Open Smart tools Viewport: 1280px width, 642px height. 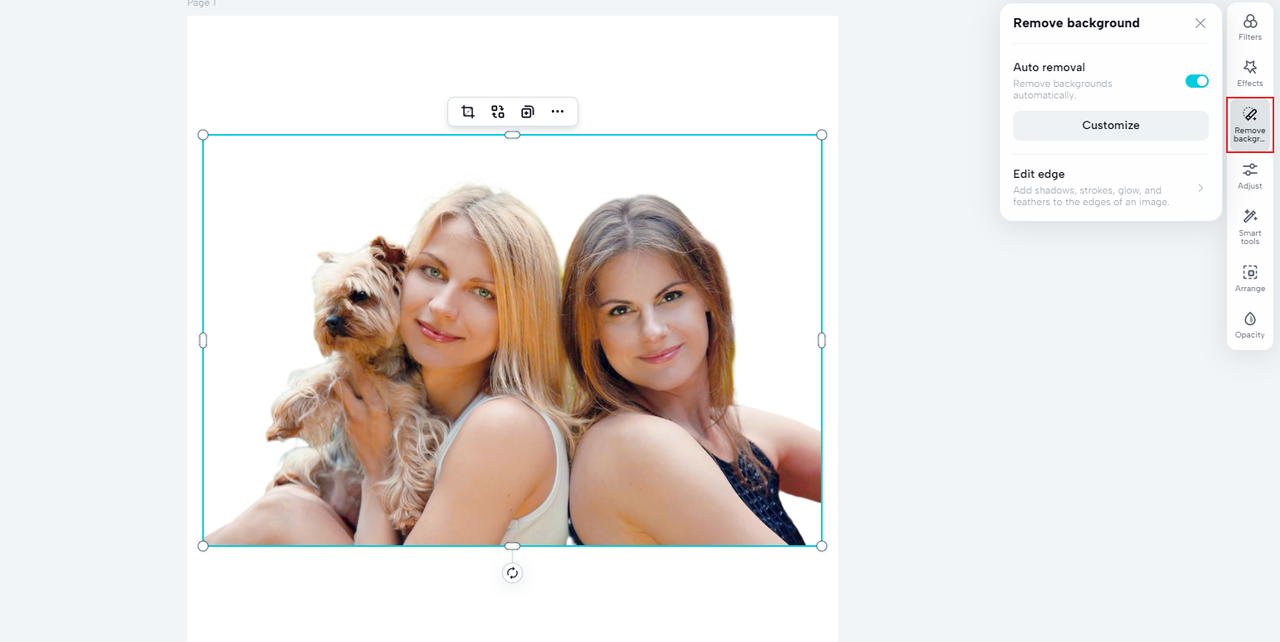[x=1250, y=227]
